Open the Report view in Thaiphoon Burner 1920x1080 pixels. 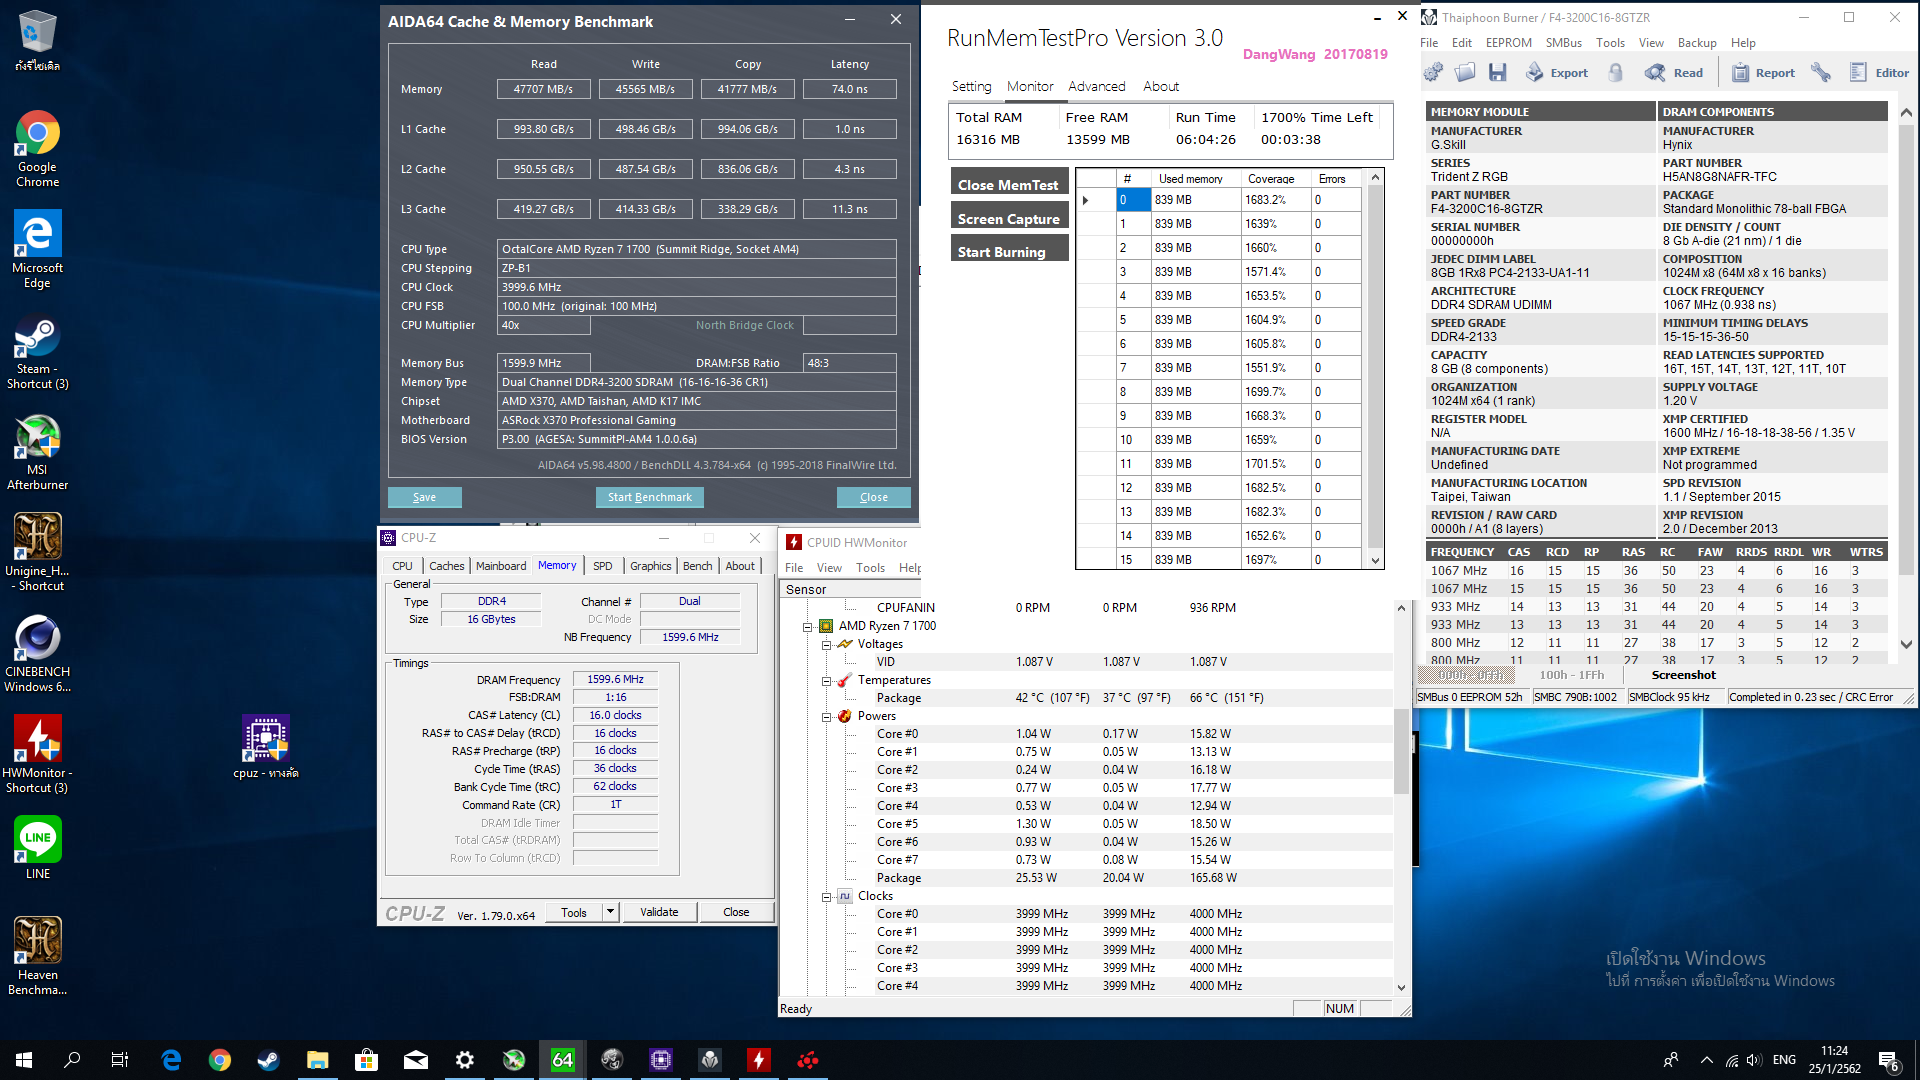[1763, 72]
